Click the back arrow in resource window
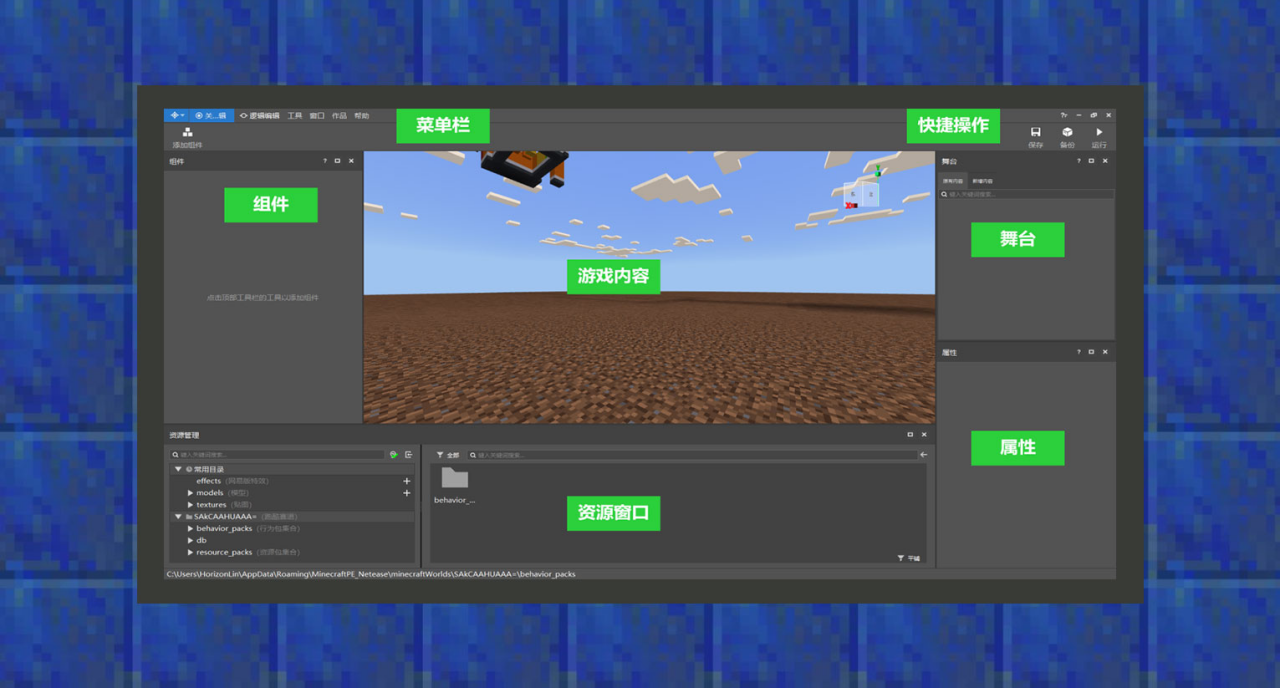Screen dimensions: 1280x688 pyautogui.click(x=923, y=455)
